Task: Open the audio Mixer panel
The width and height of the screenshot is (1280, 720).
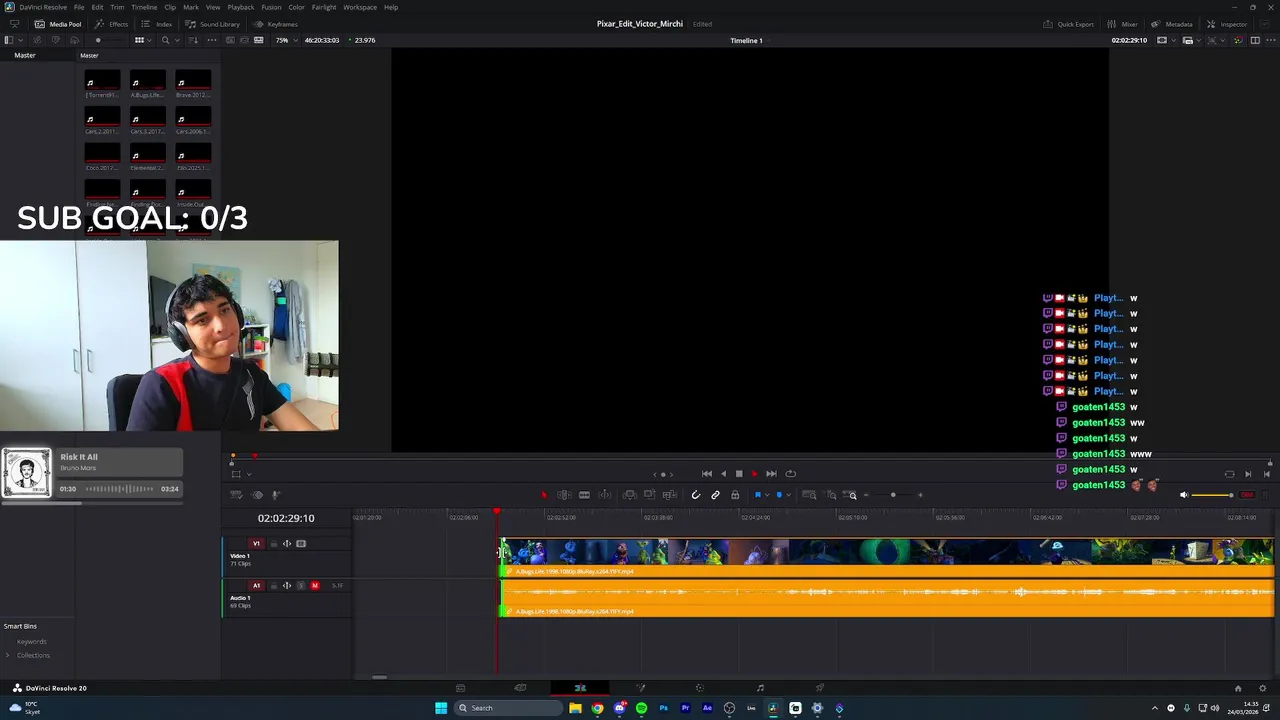Action: 1122,24
